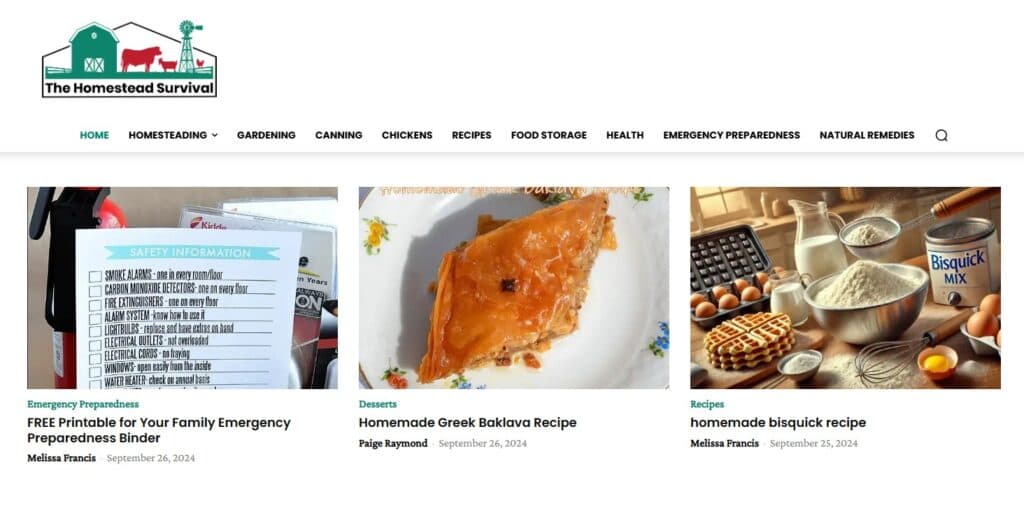The height and width of the screenshot is (506, 1024).
Task: View author Paige Raymond's profile
Action: coord(393,443)
